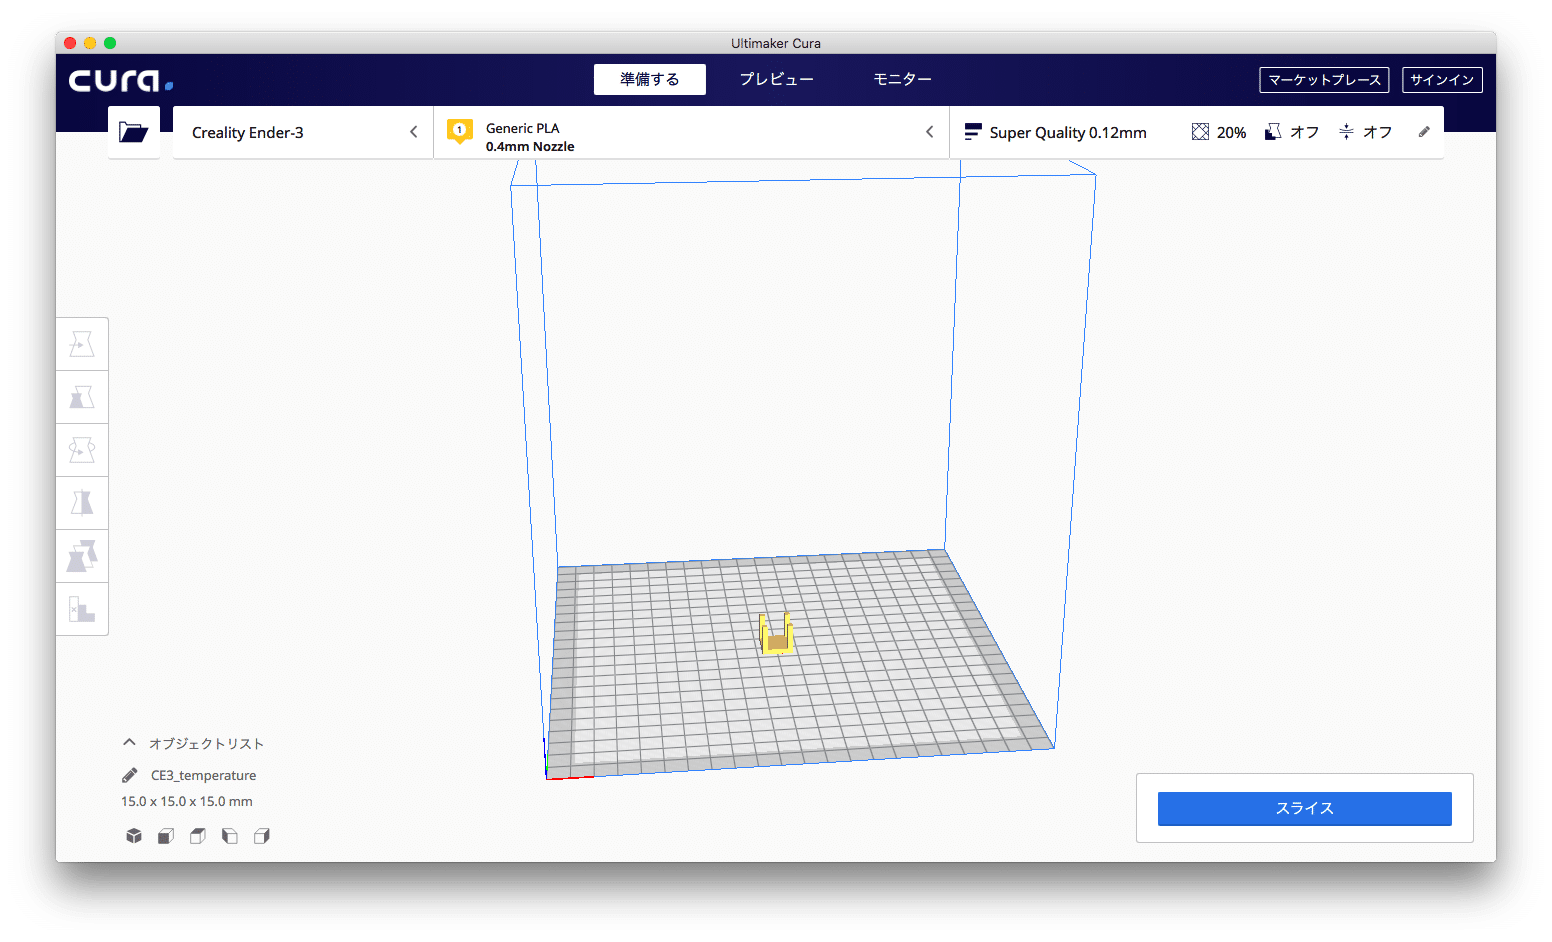Open Super Quality 0.12mm print settings
1552x942 pixels.
1196,132
